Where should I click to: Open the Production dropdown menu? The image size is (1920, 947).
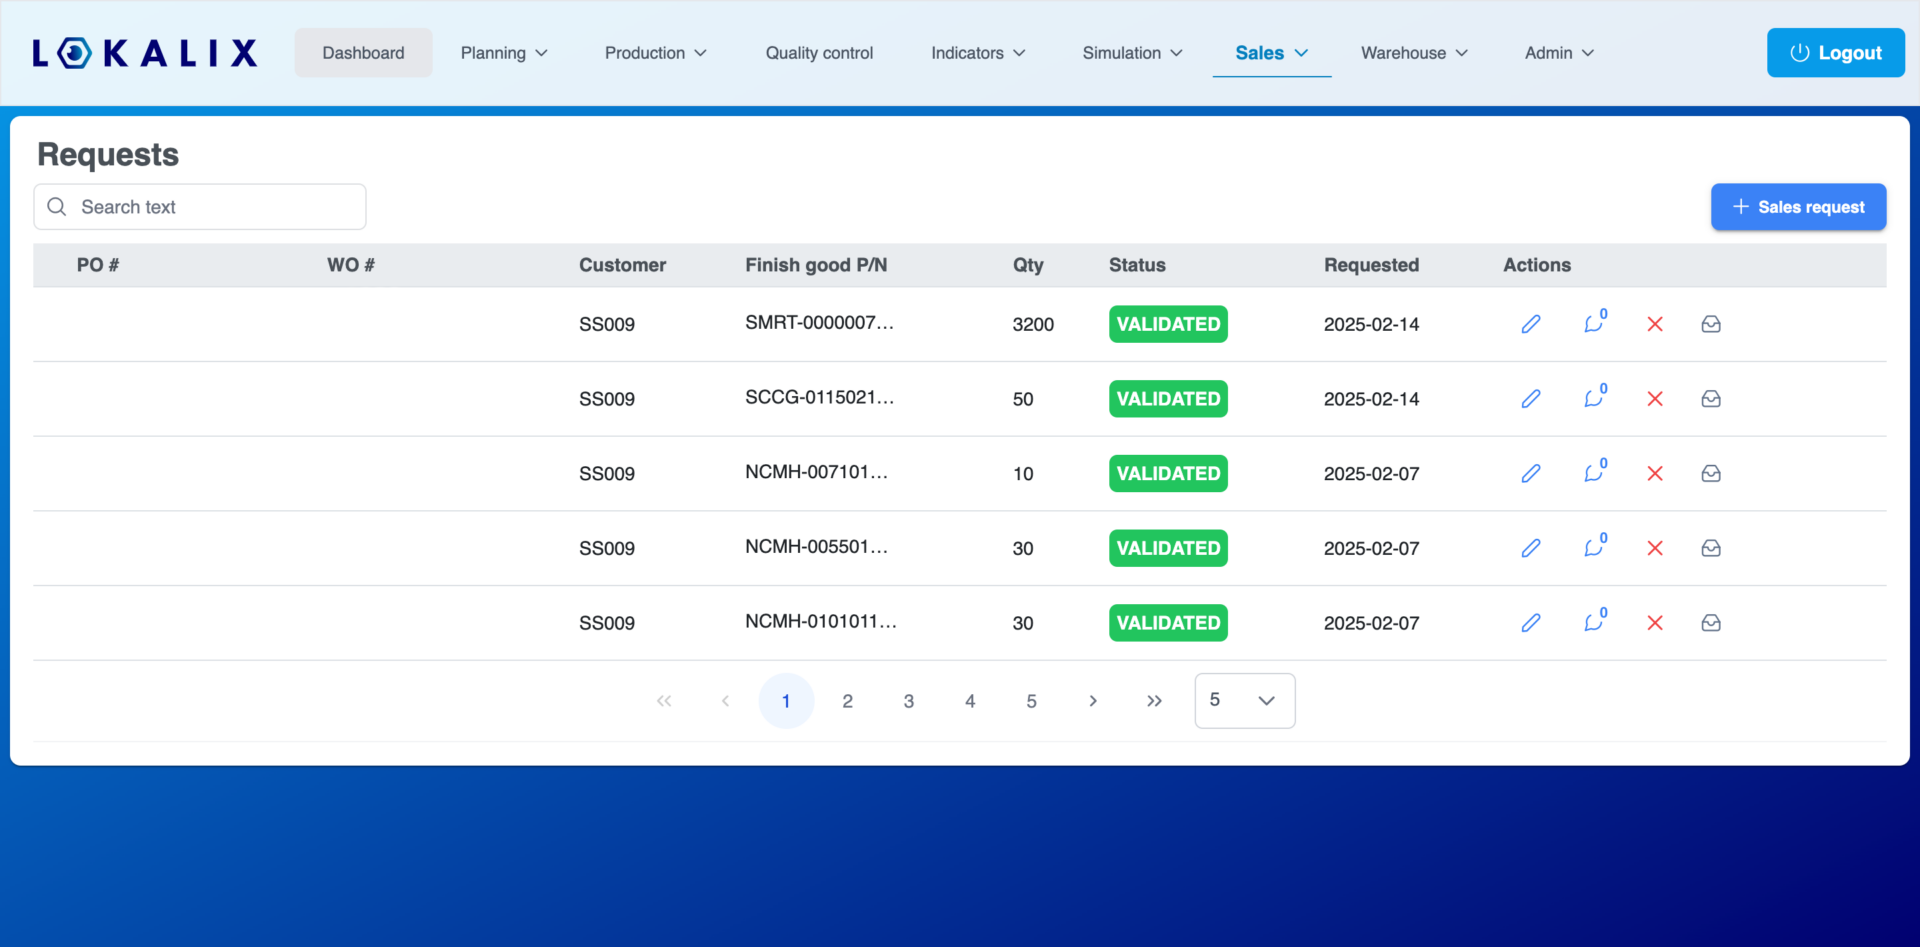(x=655, y=53)
